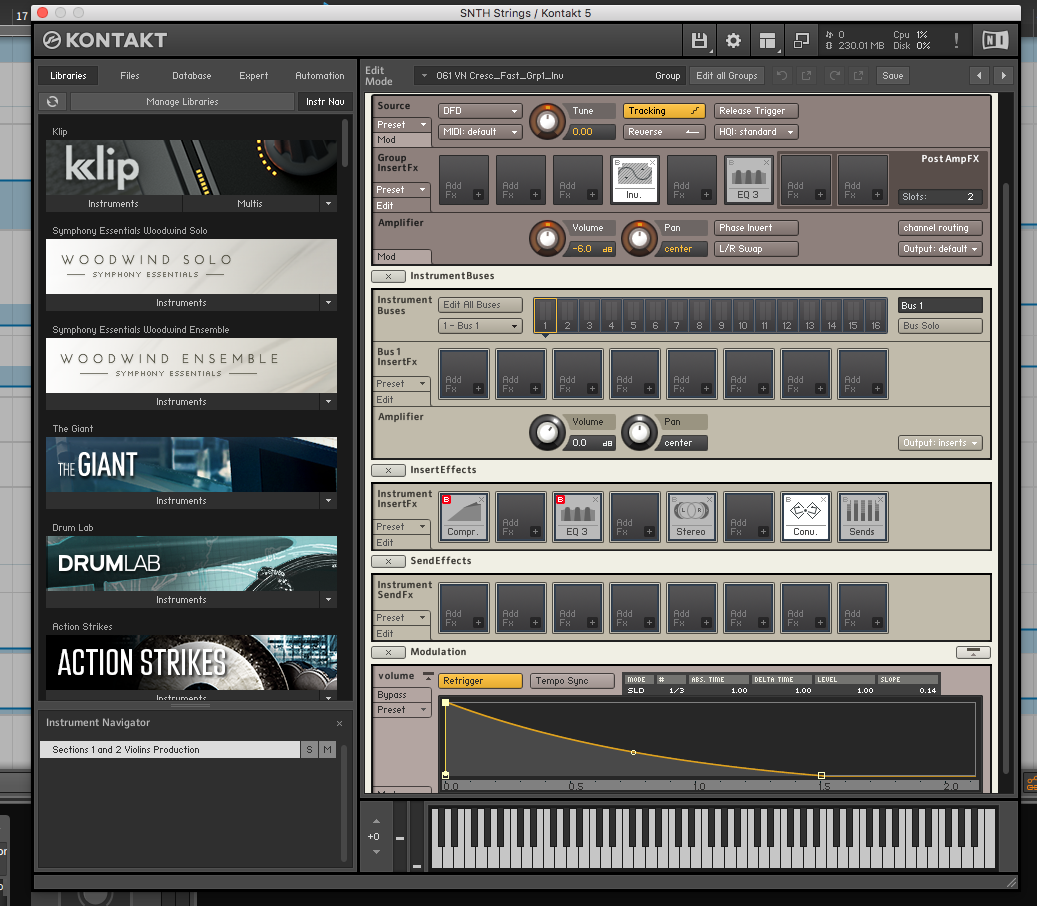1037x906 pixels.
Task: Open Kontakt options gear icon
Action: click(x=733, y=41)
